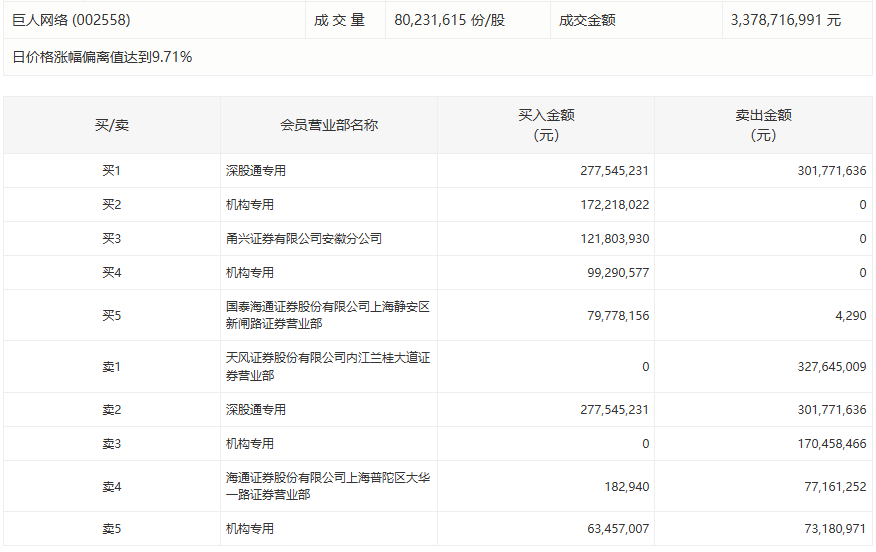
Task: Select buy amount 182,940
Action: pos(627,487)
